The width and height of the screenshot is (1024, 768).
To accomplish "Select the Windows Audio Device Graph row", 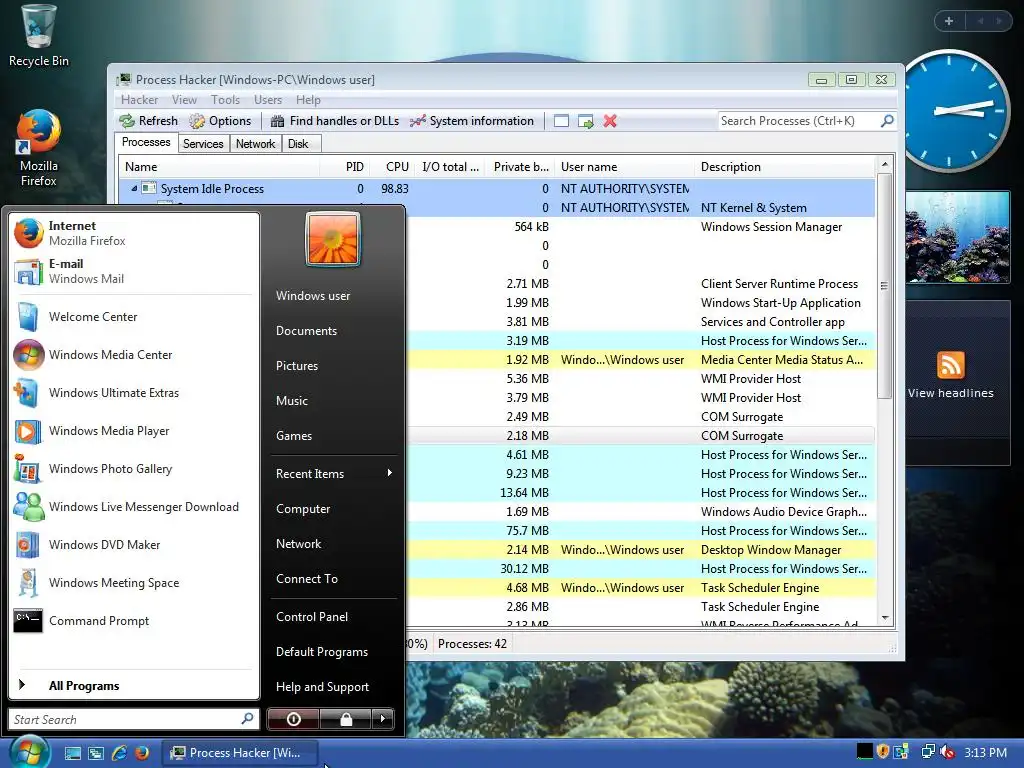I will pos(640,512).
